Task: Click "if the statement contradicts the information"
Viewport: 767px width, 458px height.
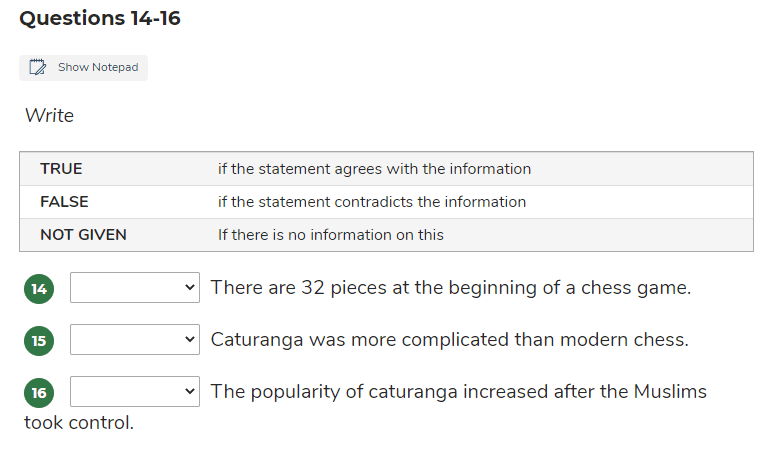Action: click(x=372, y=202)
